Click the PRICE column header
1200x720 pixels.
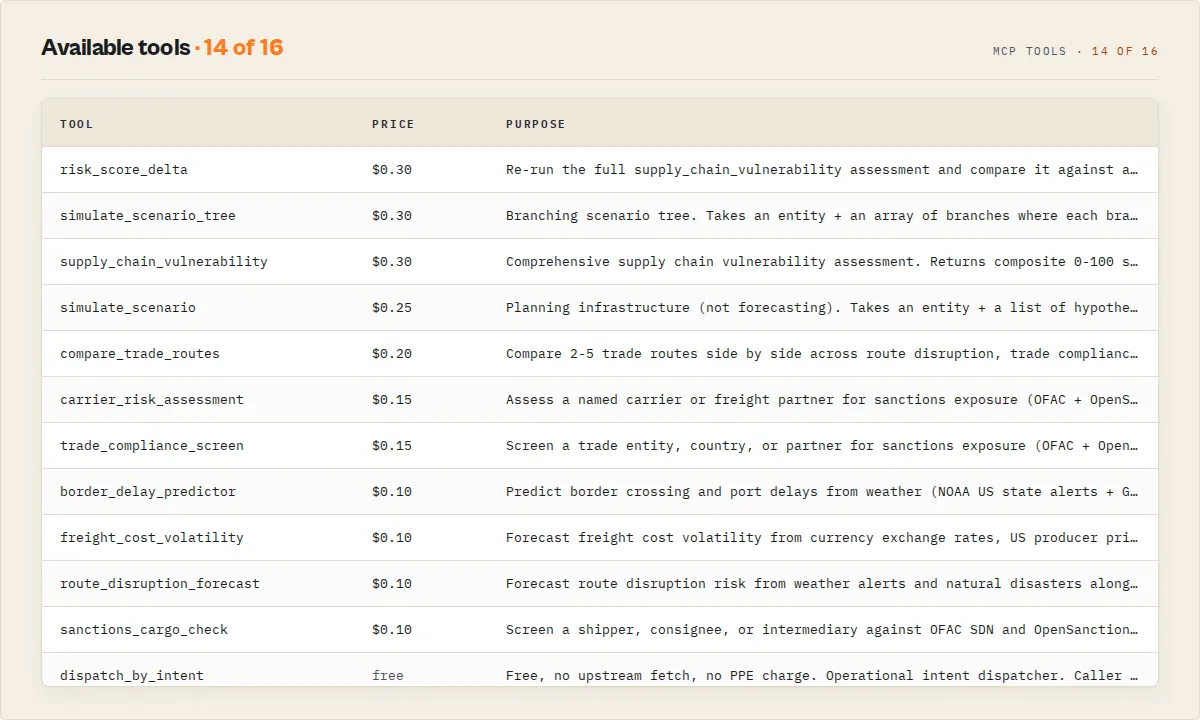pos(393,124)
